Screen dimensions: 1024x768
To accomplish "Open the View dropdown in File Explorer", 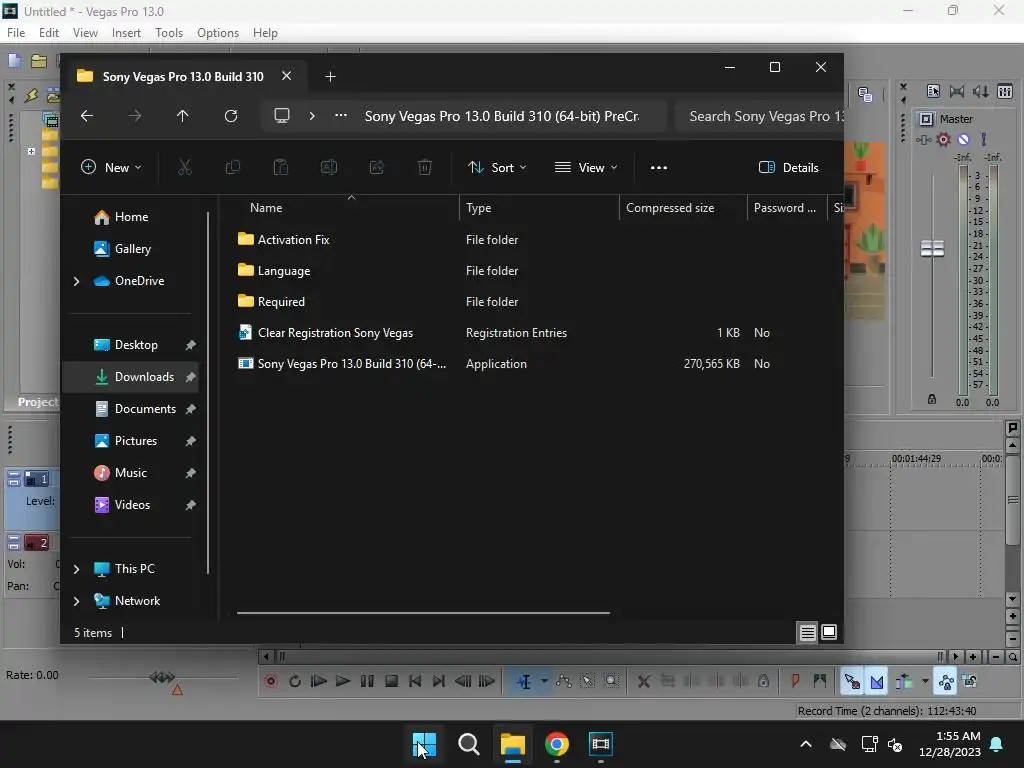I will [x=586, y=168].
